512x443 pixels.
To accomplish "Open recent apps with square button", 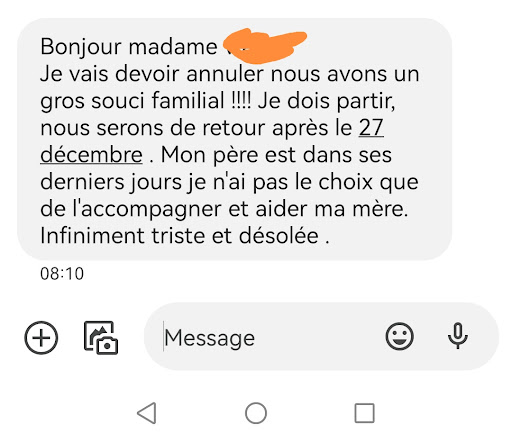I will [x=364, y=413].
